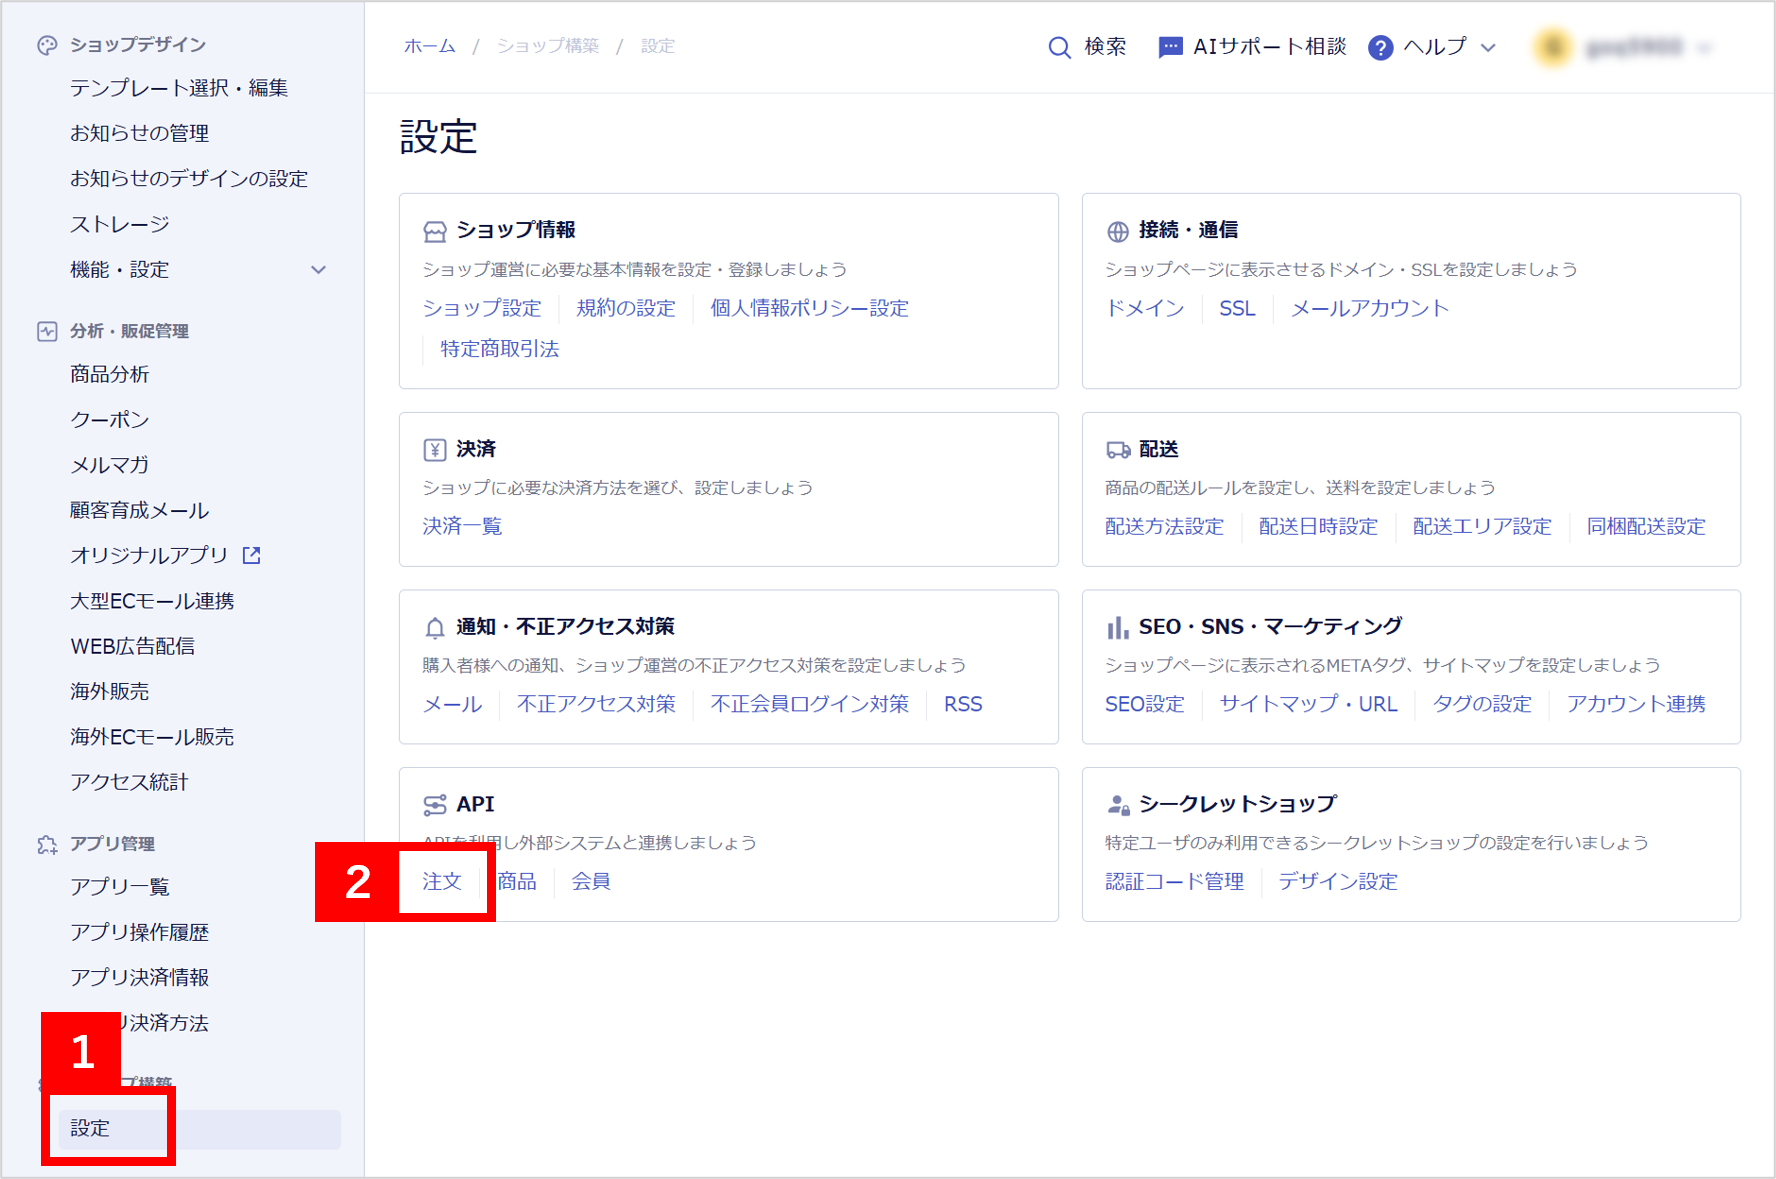This screenshot has width=1776, height=1179.
Task: Open クーポン in the sidebar
Action: click(x=110, y=420)
